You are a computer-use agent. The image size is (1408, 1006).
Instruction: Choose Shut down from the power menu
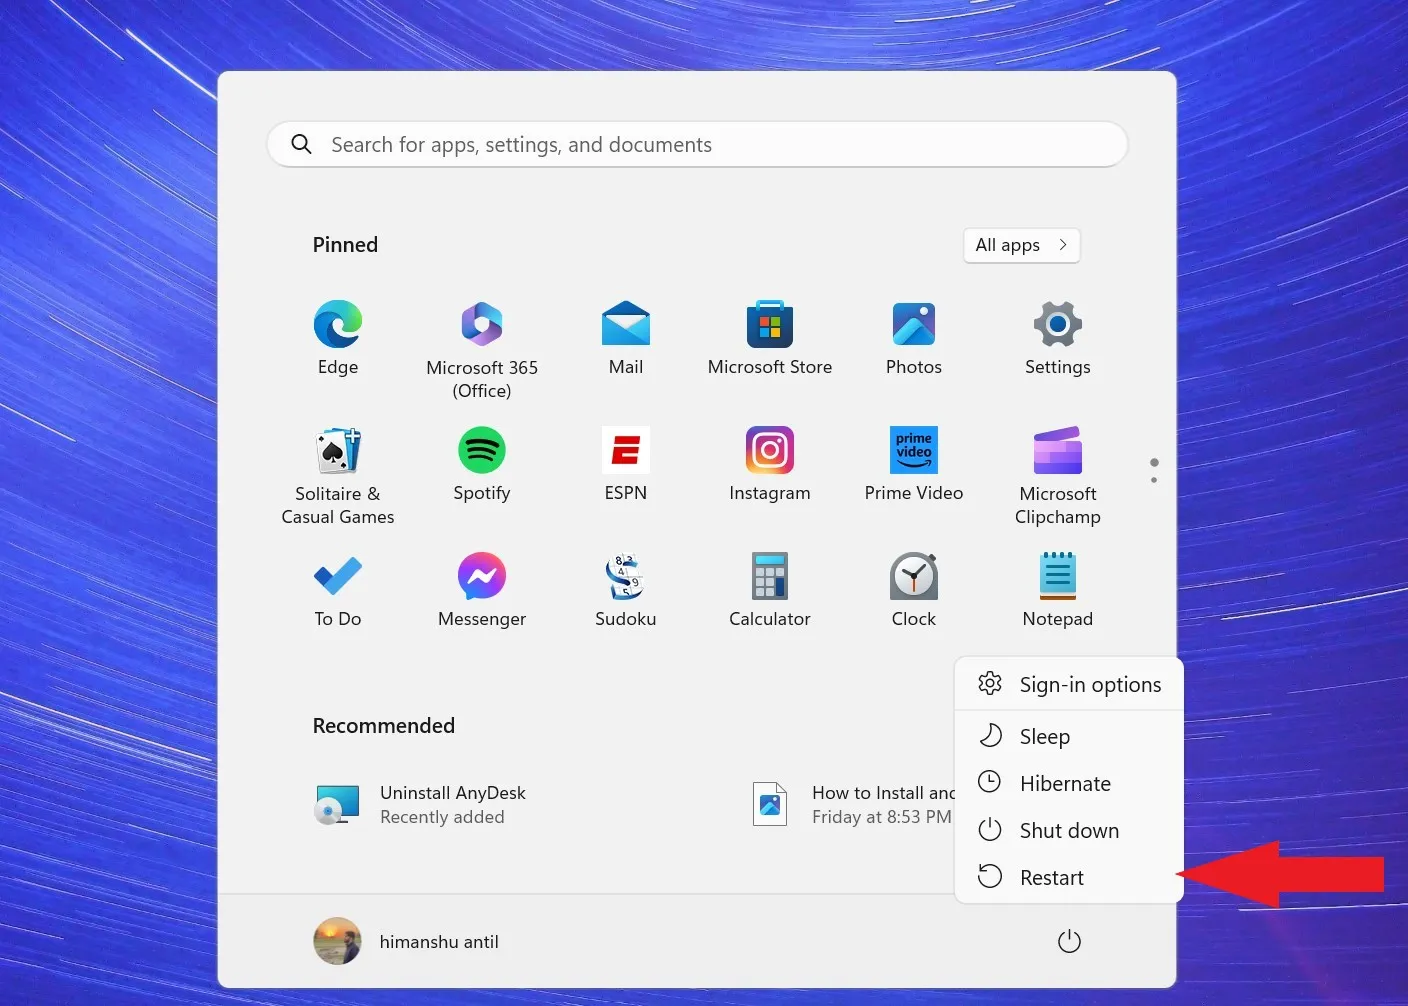click(x=1068, y=830)
